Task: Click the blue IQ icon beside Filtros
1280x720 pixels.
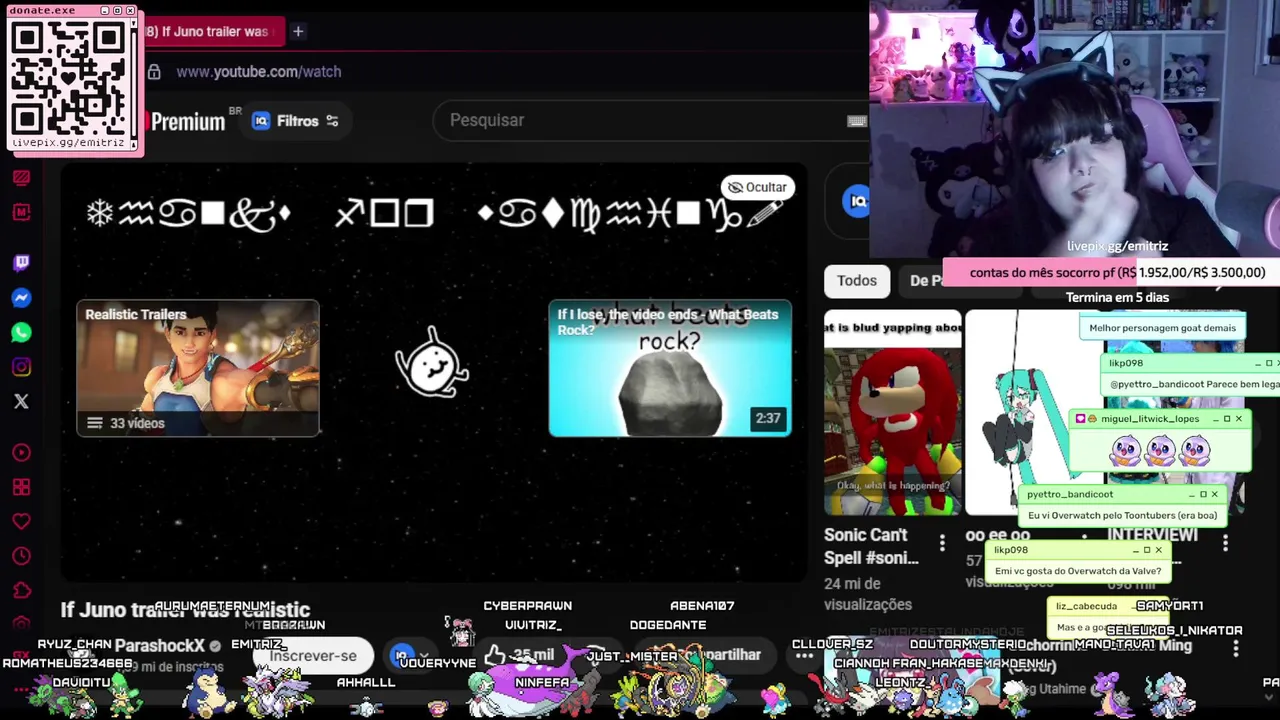Action: coord(261,121)
